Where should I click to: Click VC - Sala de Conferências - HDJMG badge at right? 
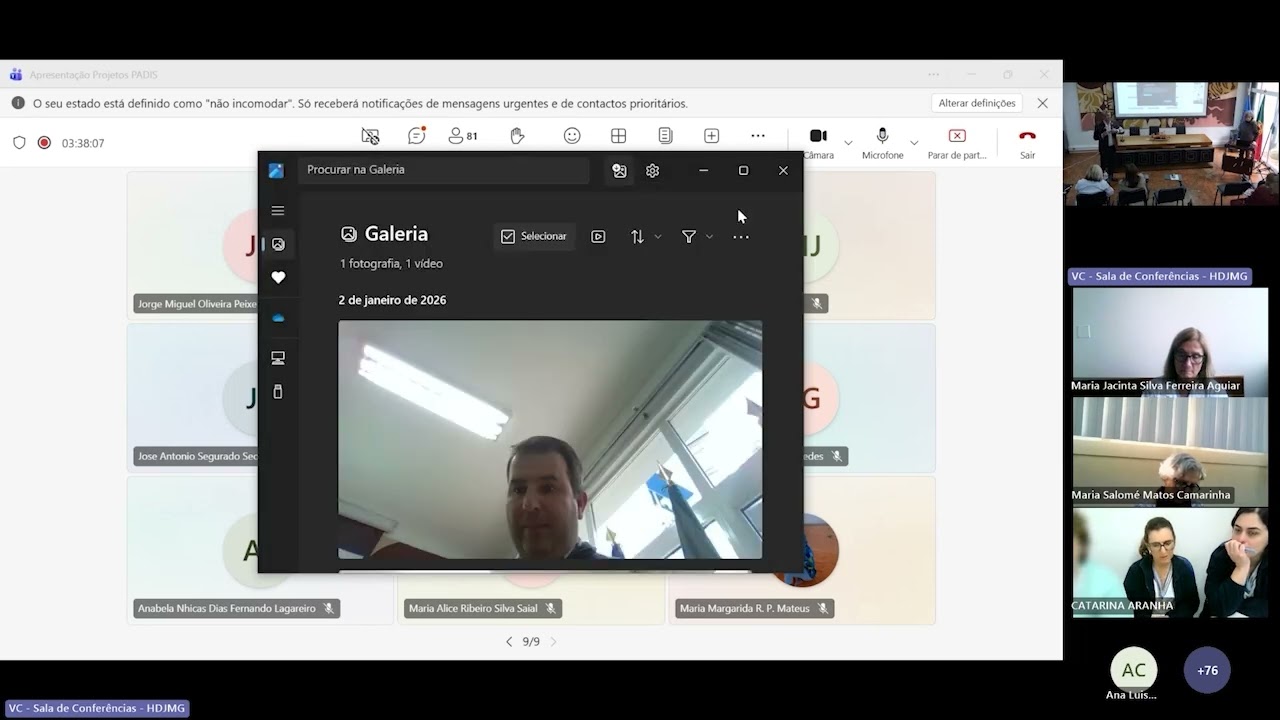click(x=1160, y=276)
